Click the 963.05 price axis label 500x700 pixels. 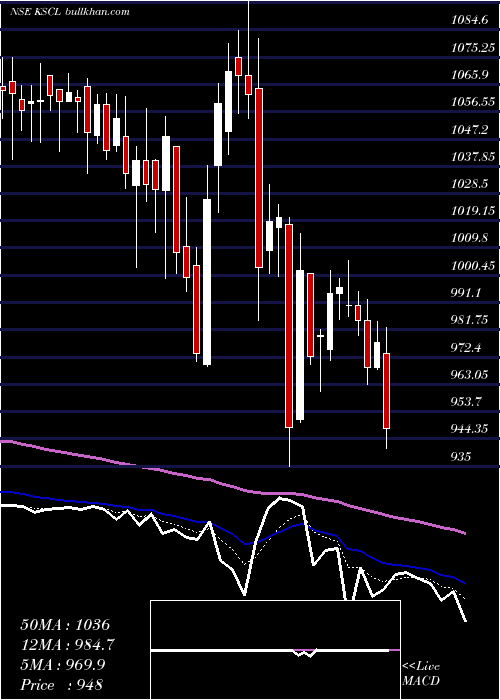point(470,375)
